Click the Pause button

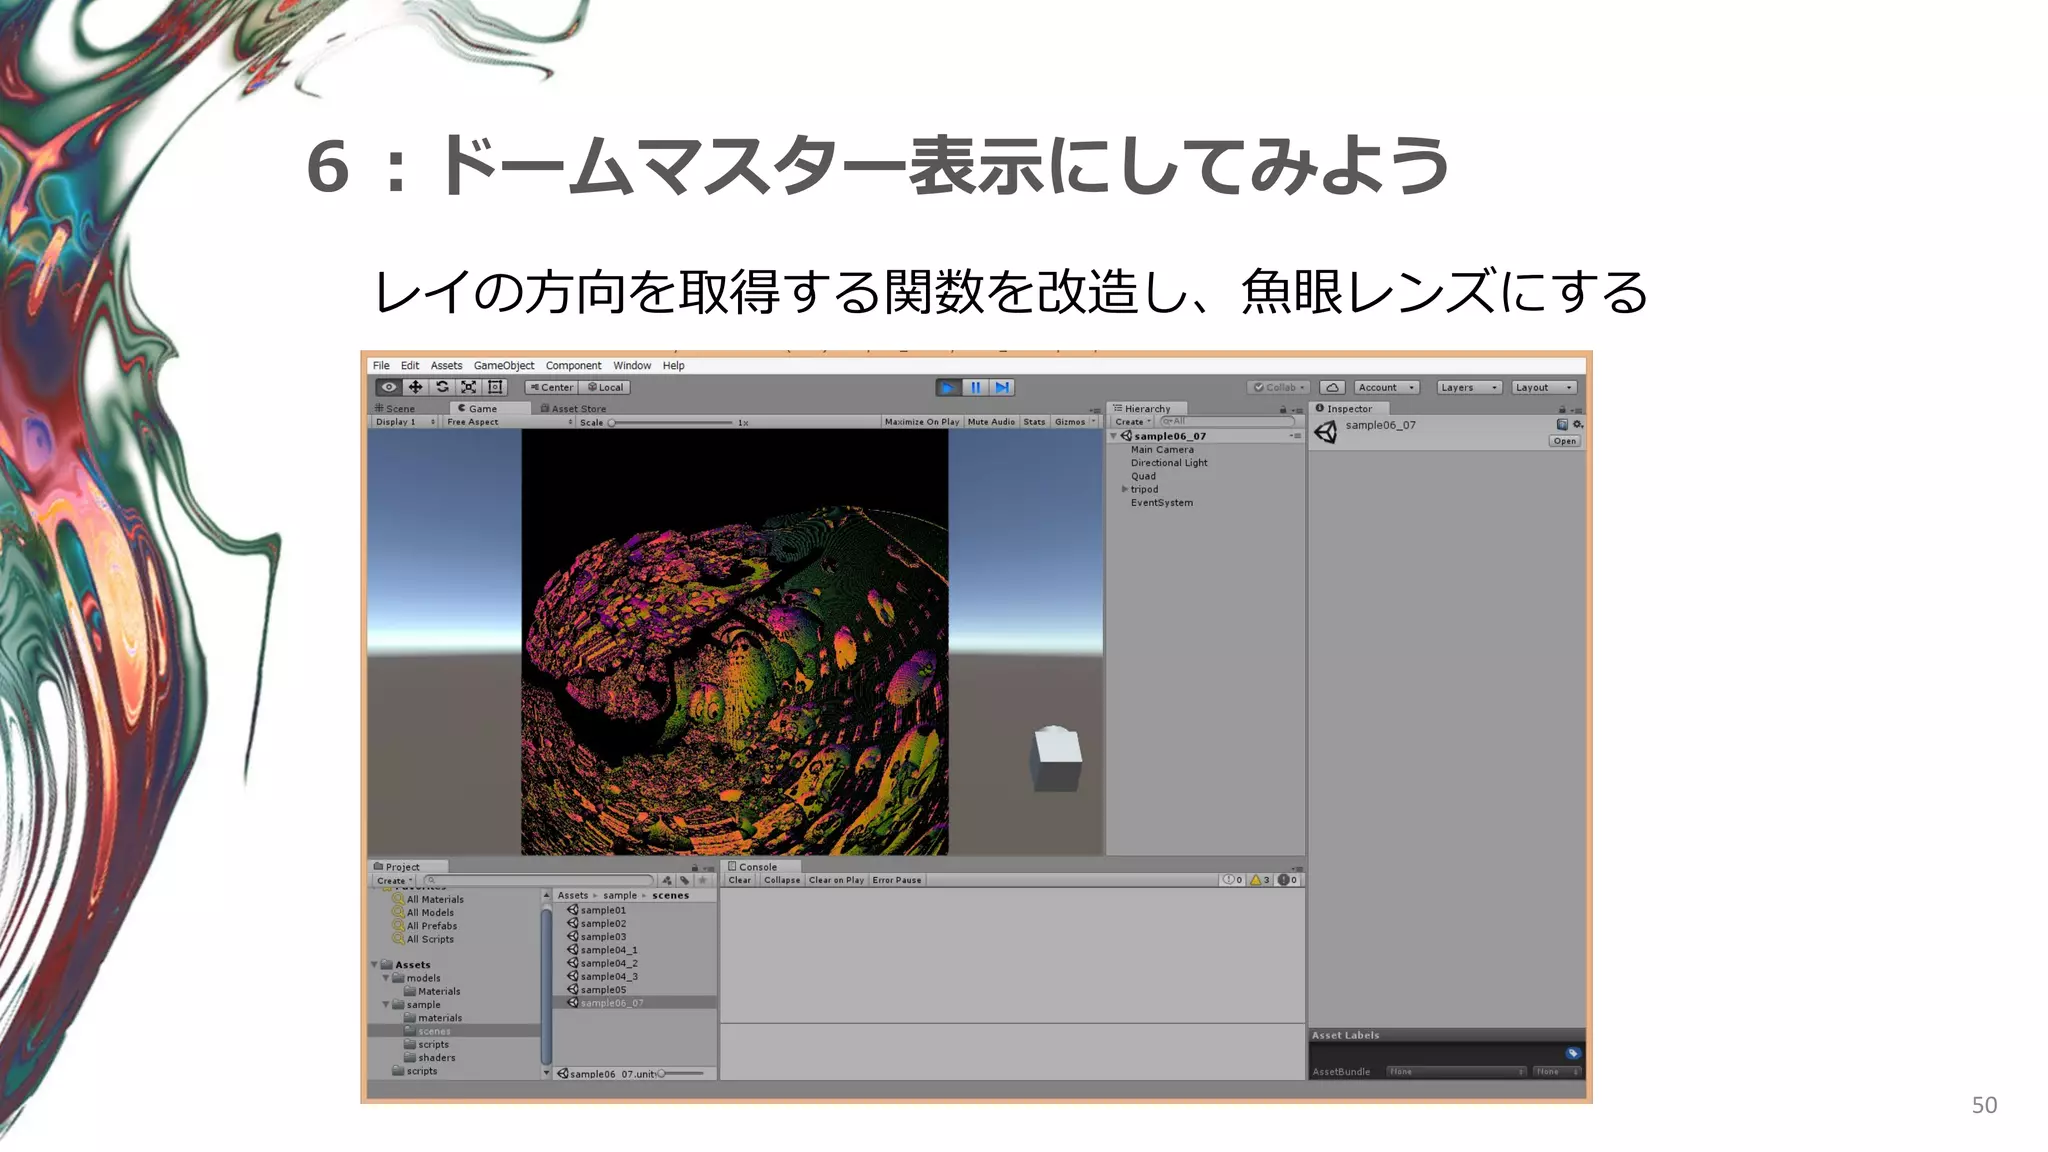click(975, 387)
